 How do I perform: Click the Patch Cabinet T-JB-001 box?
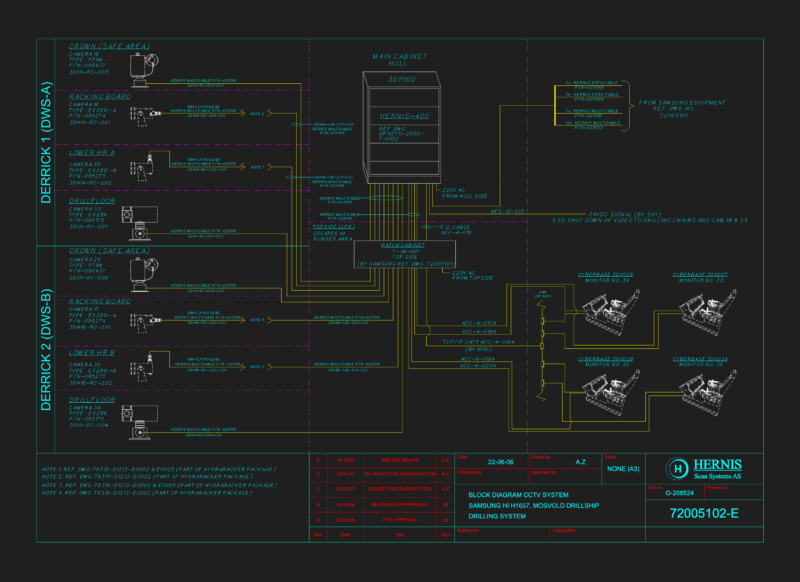pos(405,254)
